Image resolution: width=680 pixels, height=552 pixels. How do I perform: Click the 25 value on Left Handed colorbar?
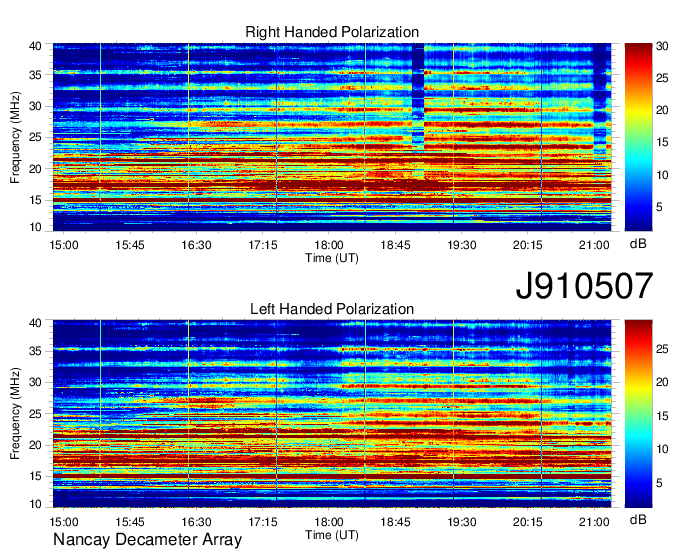(x=662, y=349)
